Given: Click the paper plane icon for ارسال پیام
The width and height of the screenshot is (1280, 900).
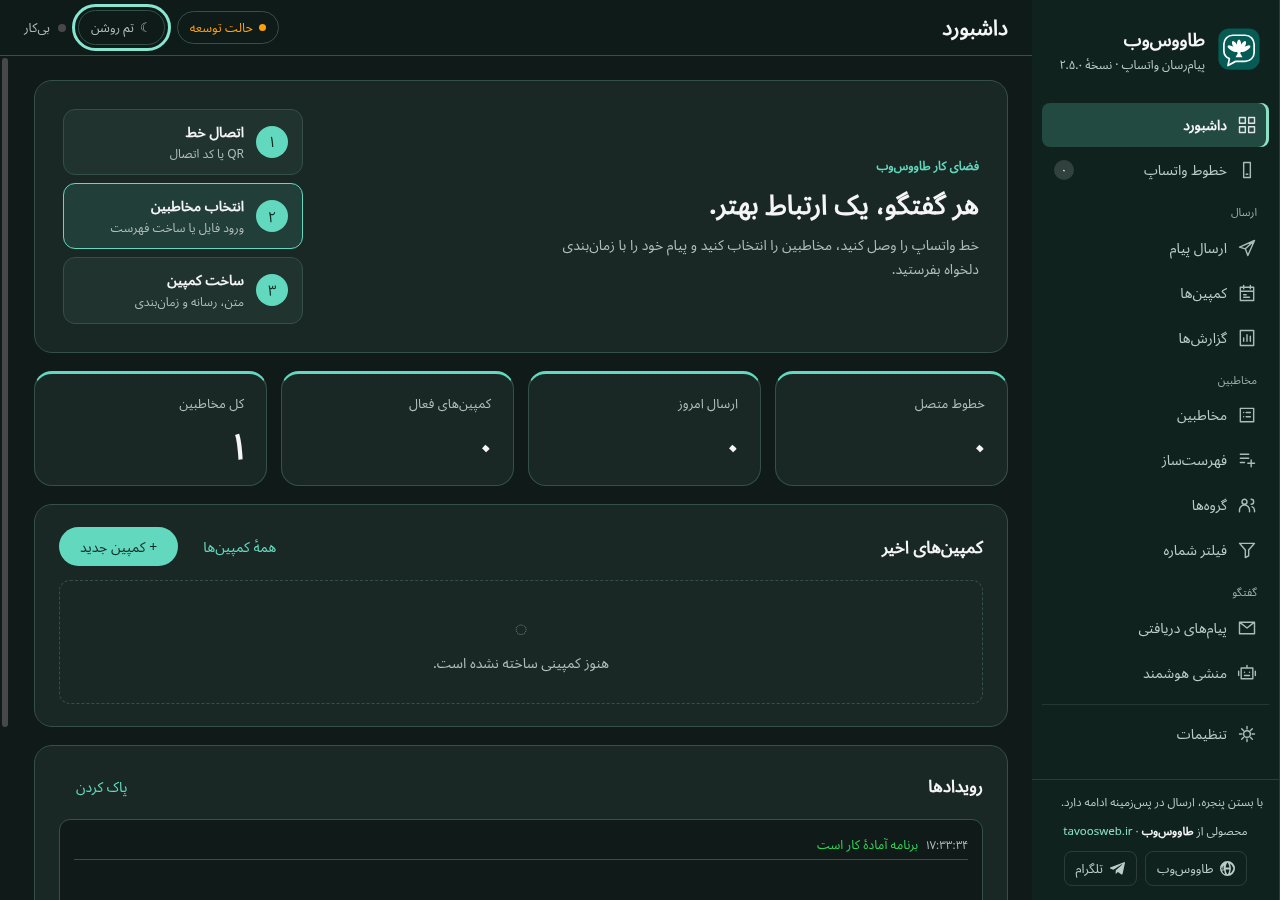Looking at the screenshot, I should [x=1247, y=248].
